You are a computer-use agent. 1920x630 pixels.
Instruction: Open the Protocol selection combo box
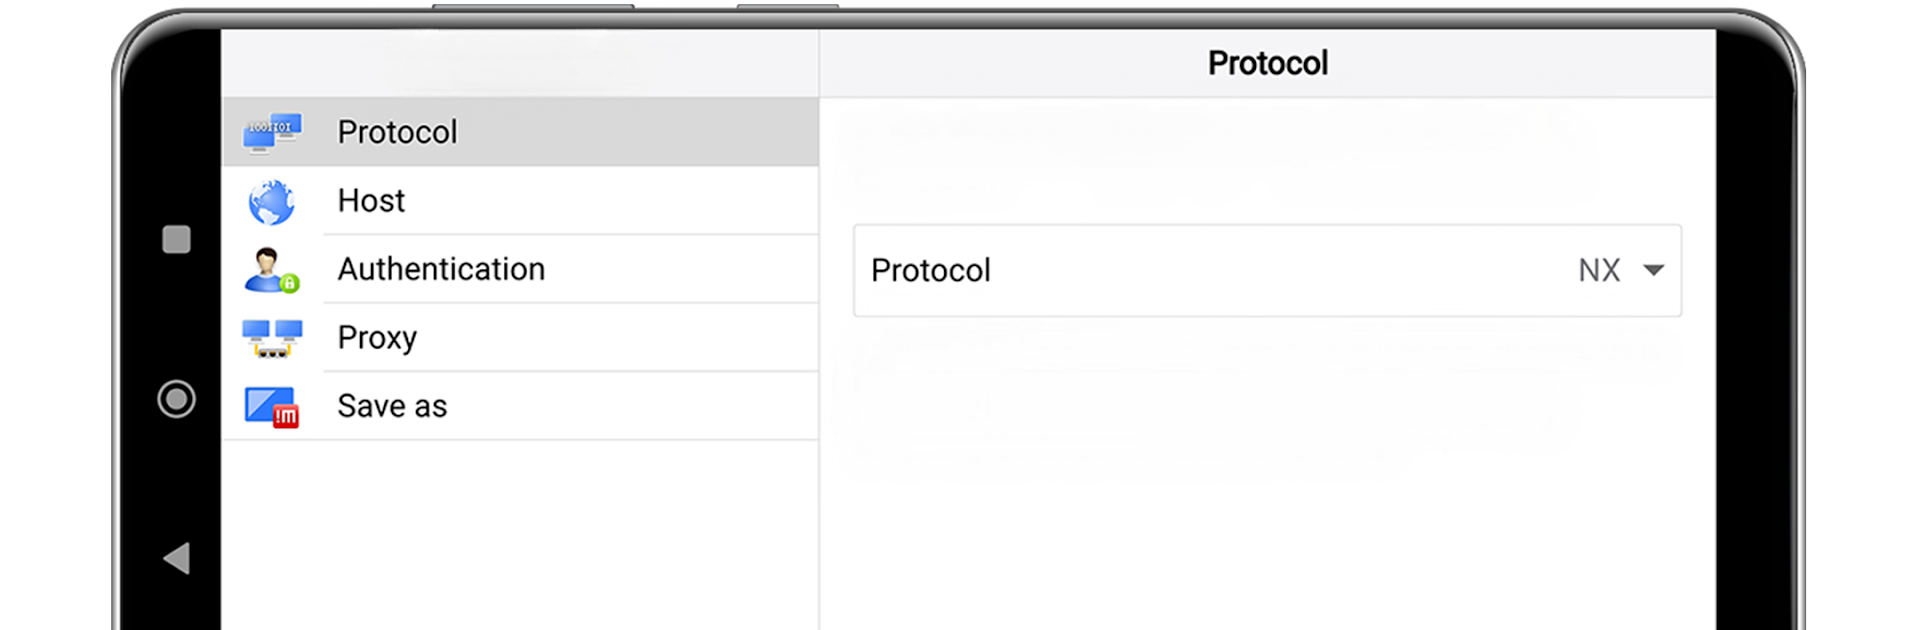click(1267, 271)
